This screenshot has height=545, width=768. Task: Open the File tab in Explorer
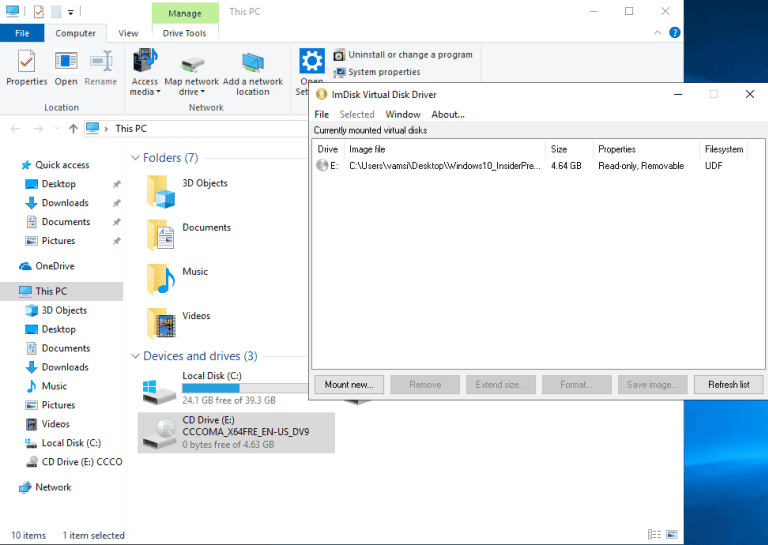(x=22, y=33)
